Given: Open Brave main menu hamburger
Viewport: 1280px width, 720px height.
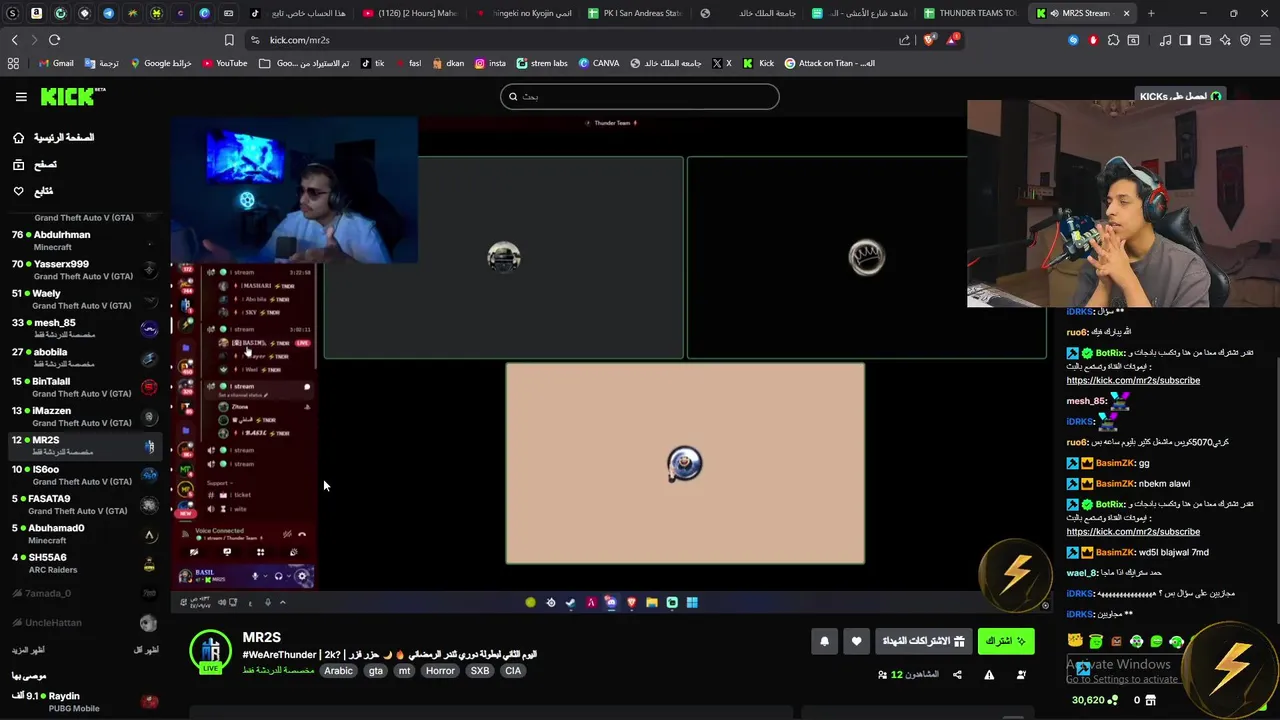Looking at the screenshot, I should (x=1265, y=40).
